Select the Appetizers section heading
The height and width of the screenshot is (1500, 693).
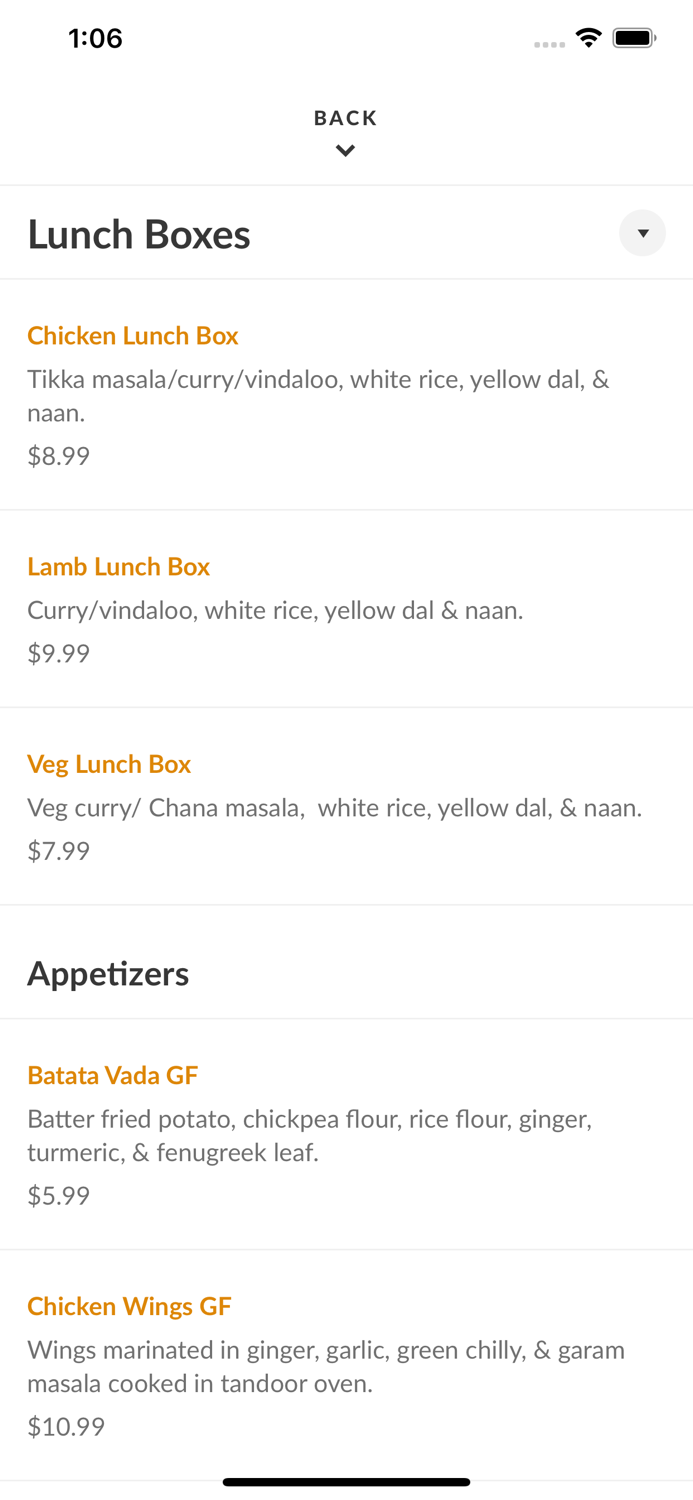[x=108, y=973]
